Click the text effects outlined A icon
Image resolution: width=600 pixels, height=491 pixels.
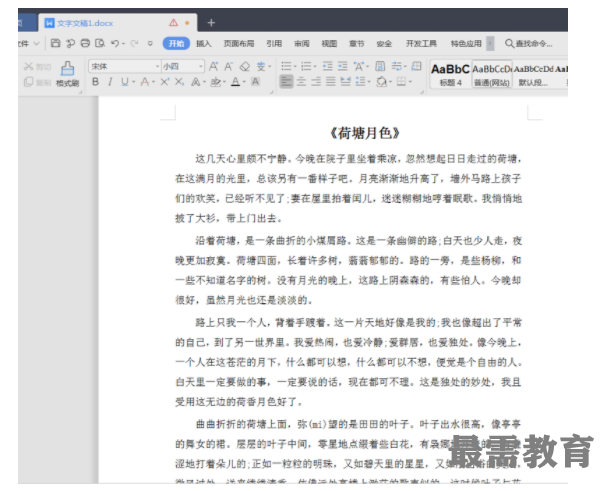click(x=196, y=82)
